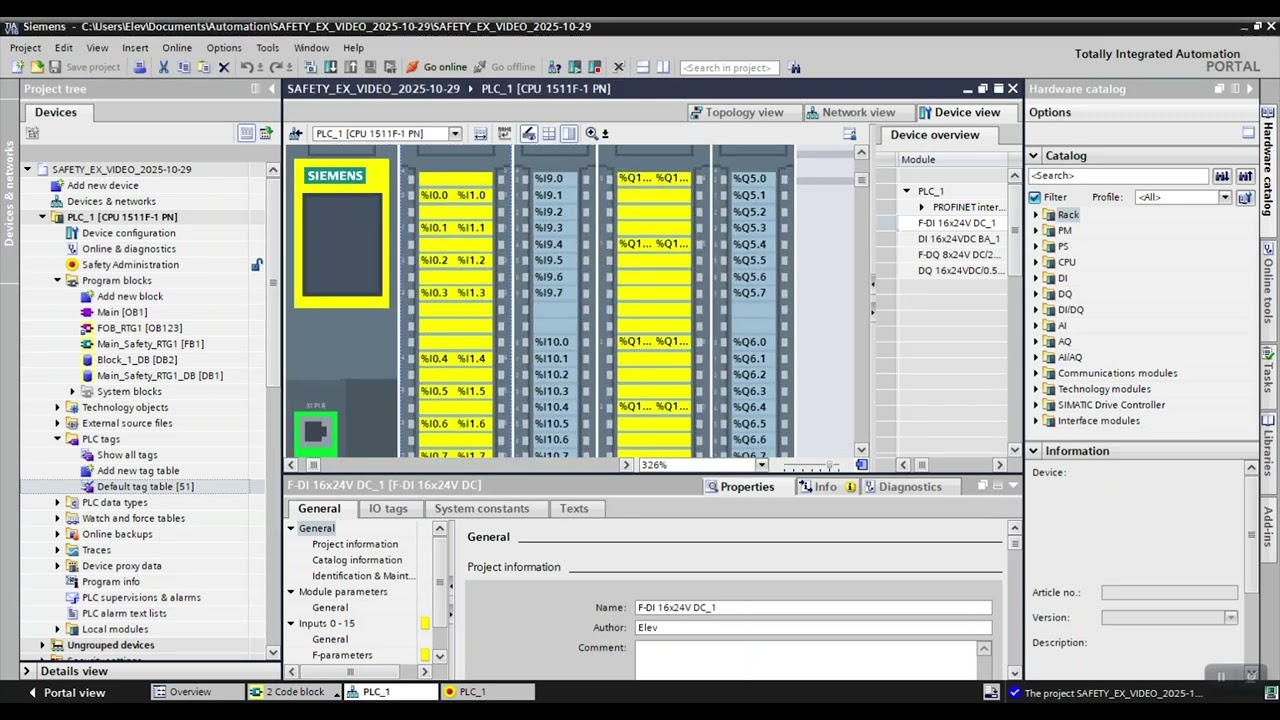Click the Safety Administration tree icon

point(72,265)
